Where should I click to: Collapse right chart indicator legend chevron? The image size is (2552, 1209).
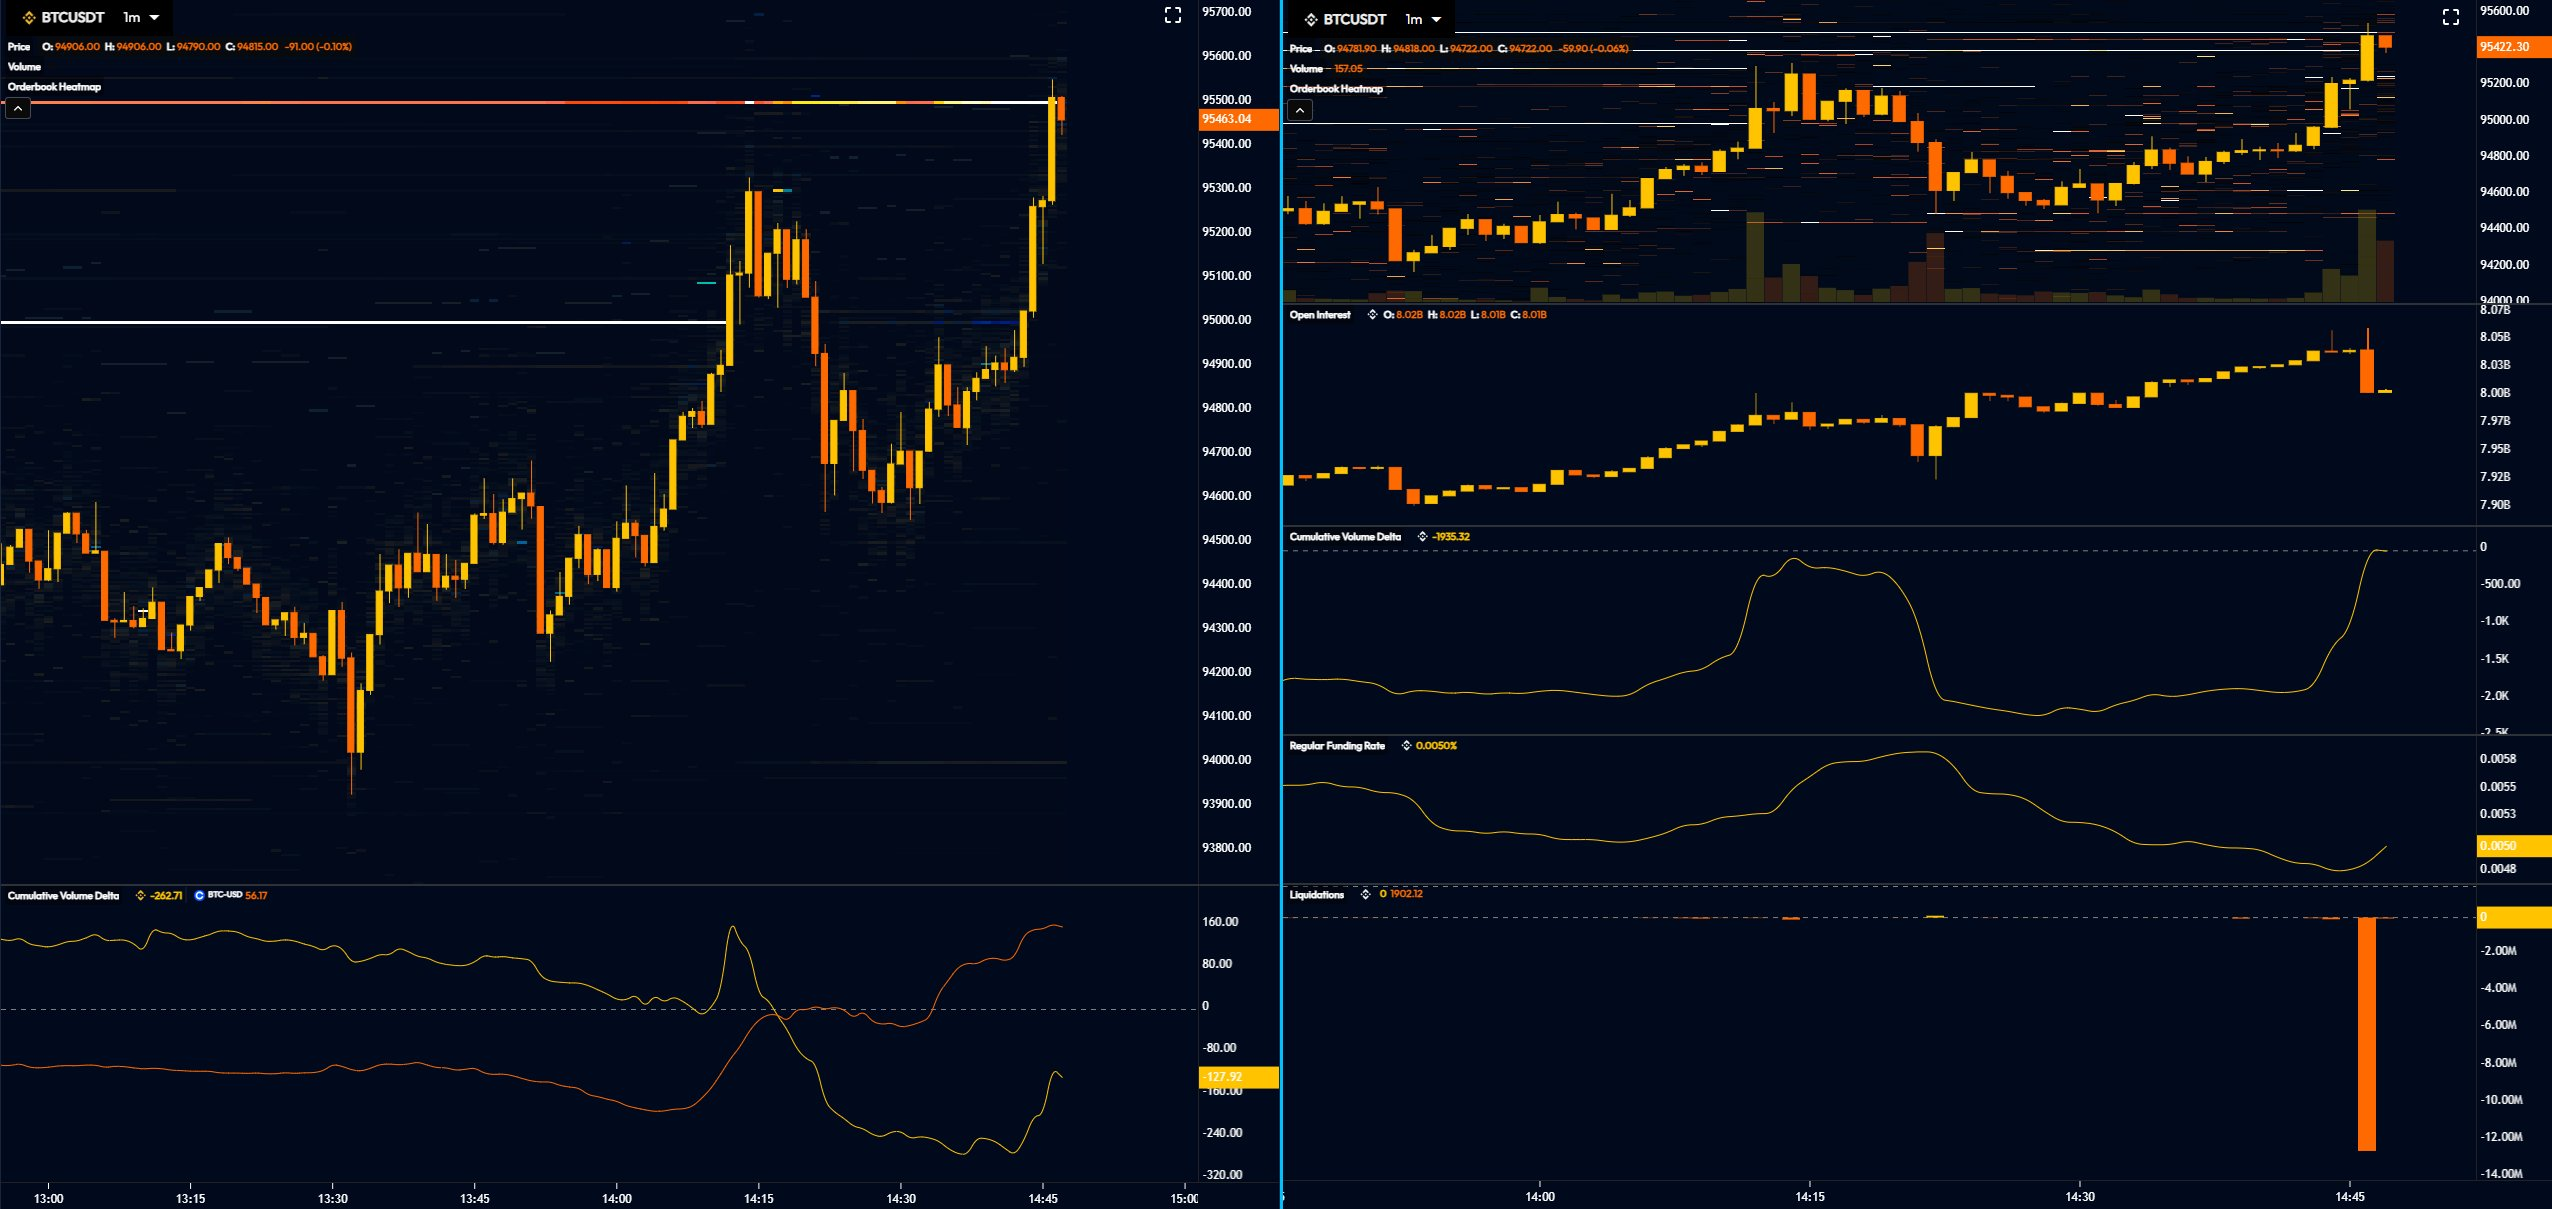pos(1299,110)
